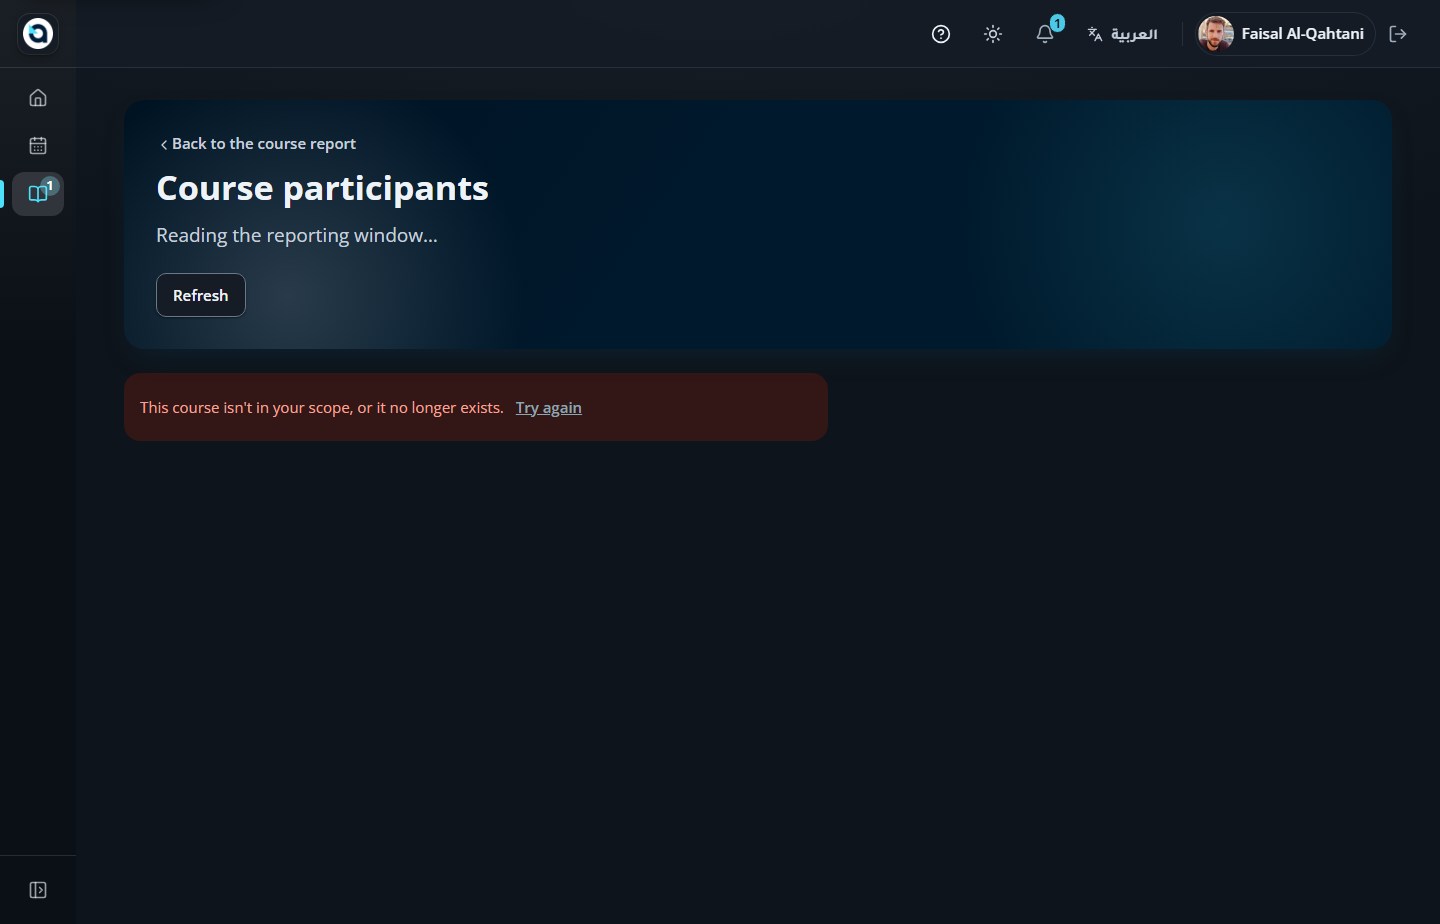Open notifications from the bell icon
Screen dimensions: 1440x924
(x=1045, y=34)
